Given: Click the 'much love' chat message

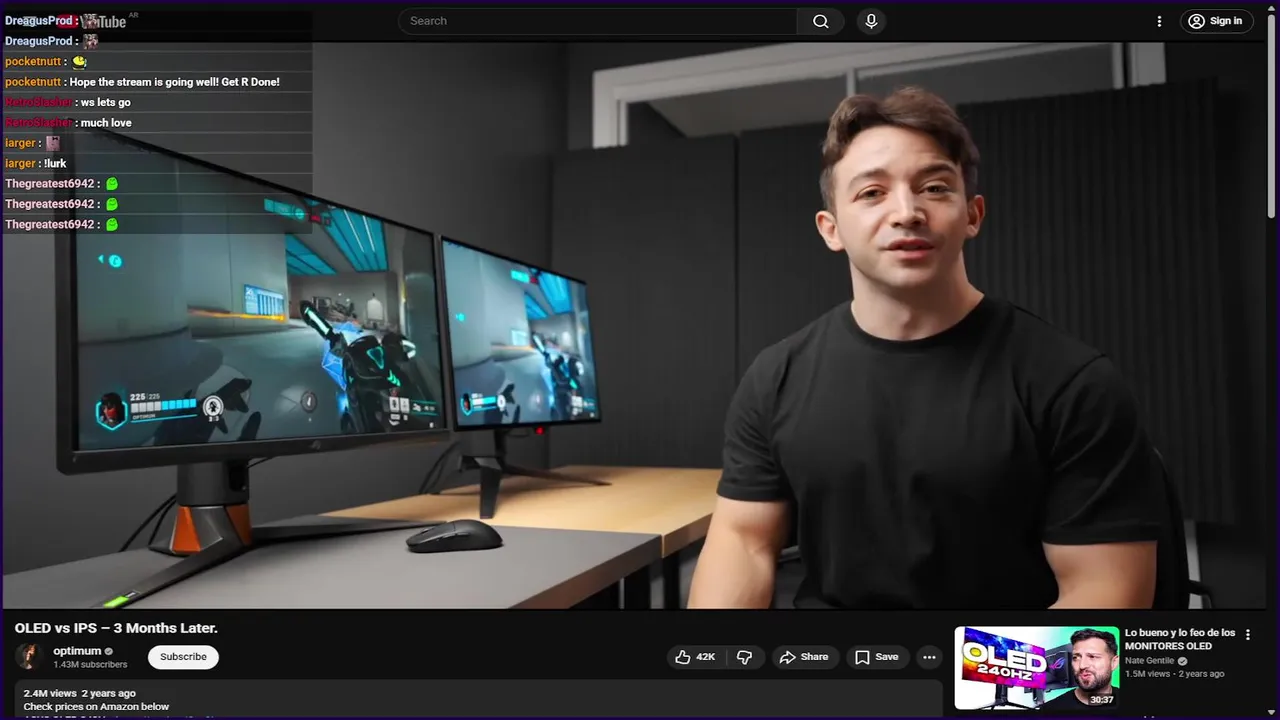Looking at the screenshot, I should [x=106, y=123].
